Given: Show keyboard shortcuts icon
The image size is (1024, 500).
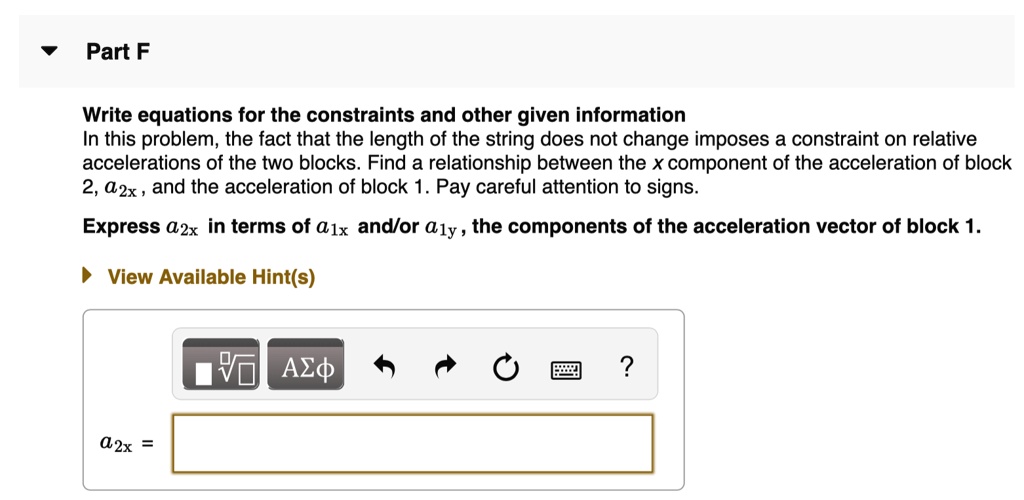Looking at the screenshot, I should [x=566, y=369].
